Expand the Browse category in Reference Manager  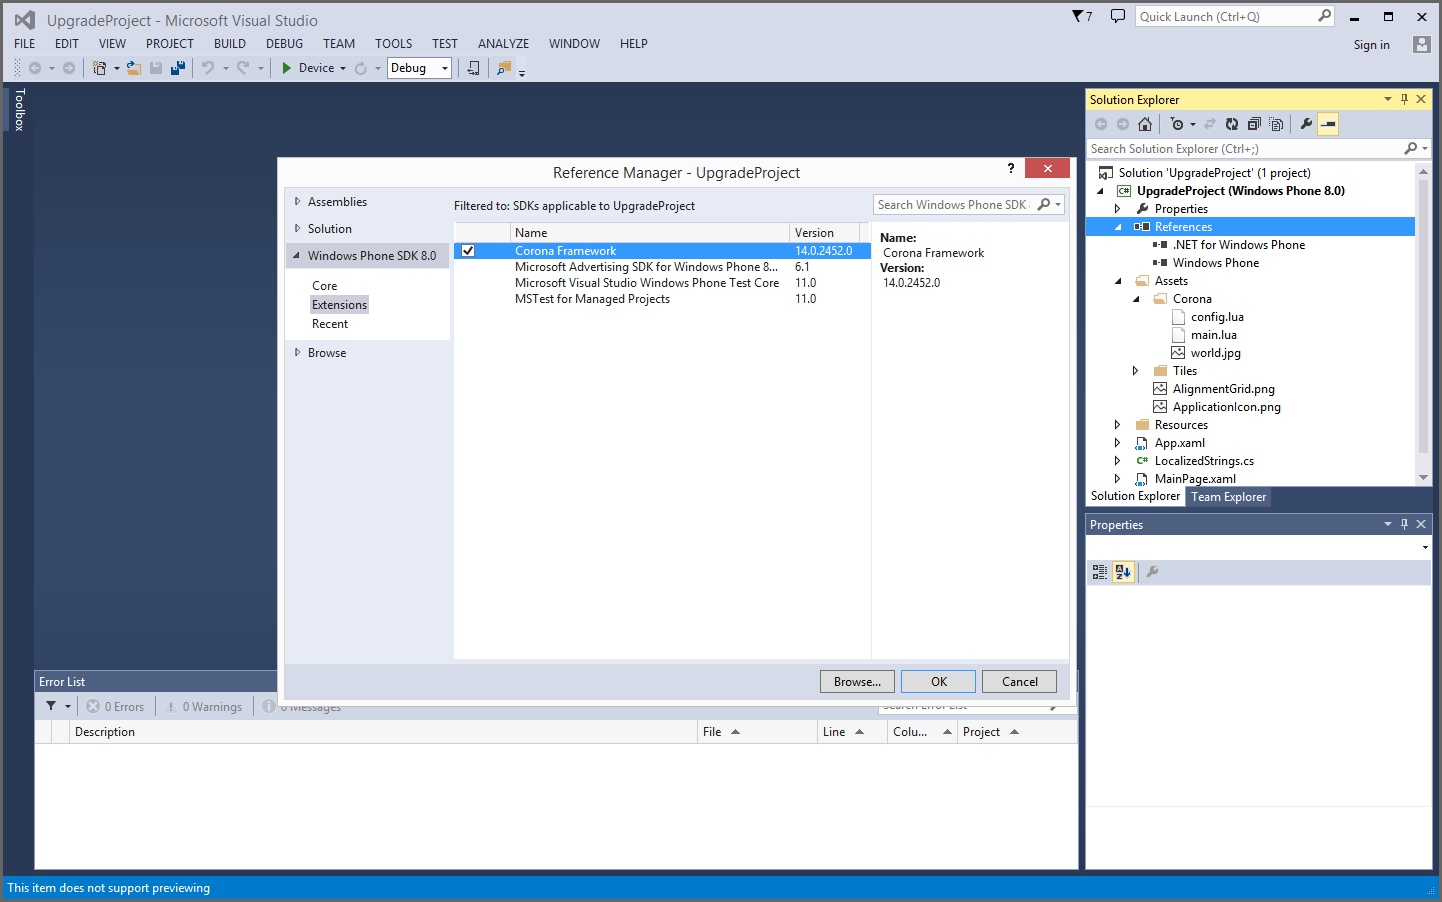click(297, 353)
